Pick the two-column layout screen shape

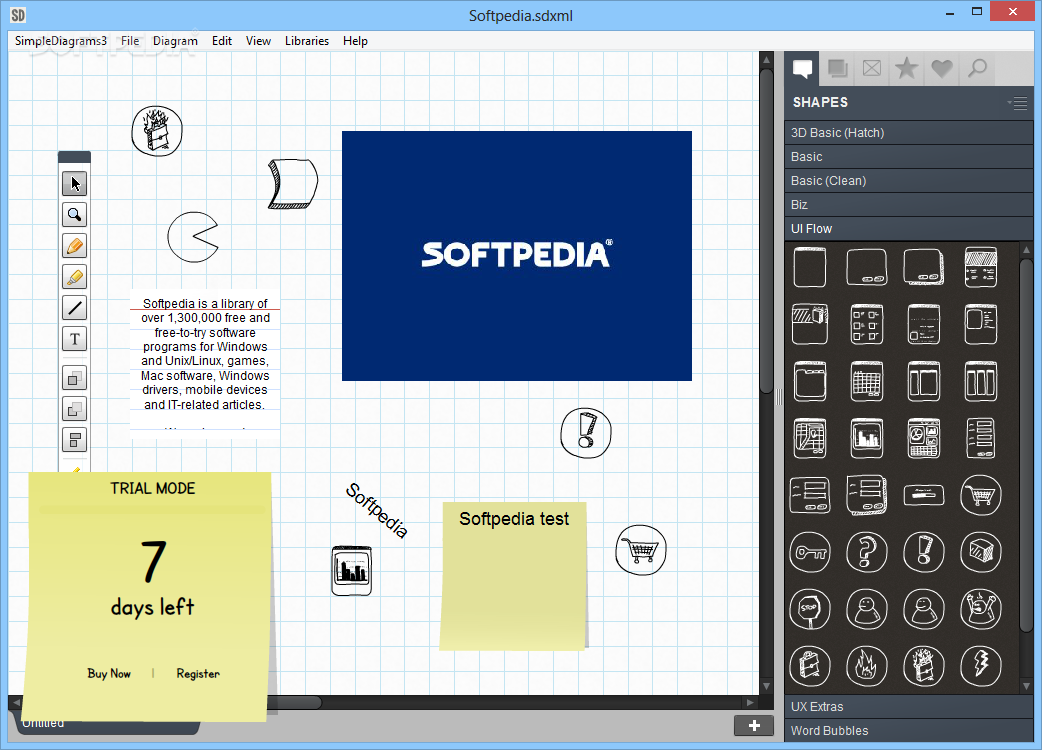pyautogui.click(x=924, y=381)
